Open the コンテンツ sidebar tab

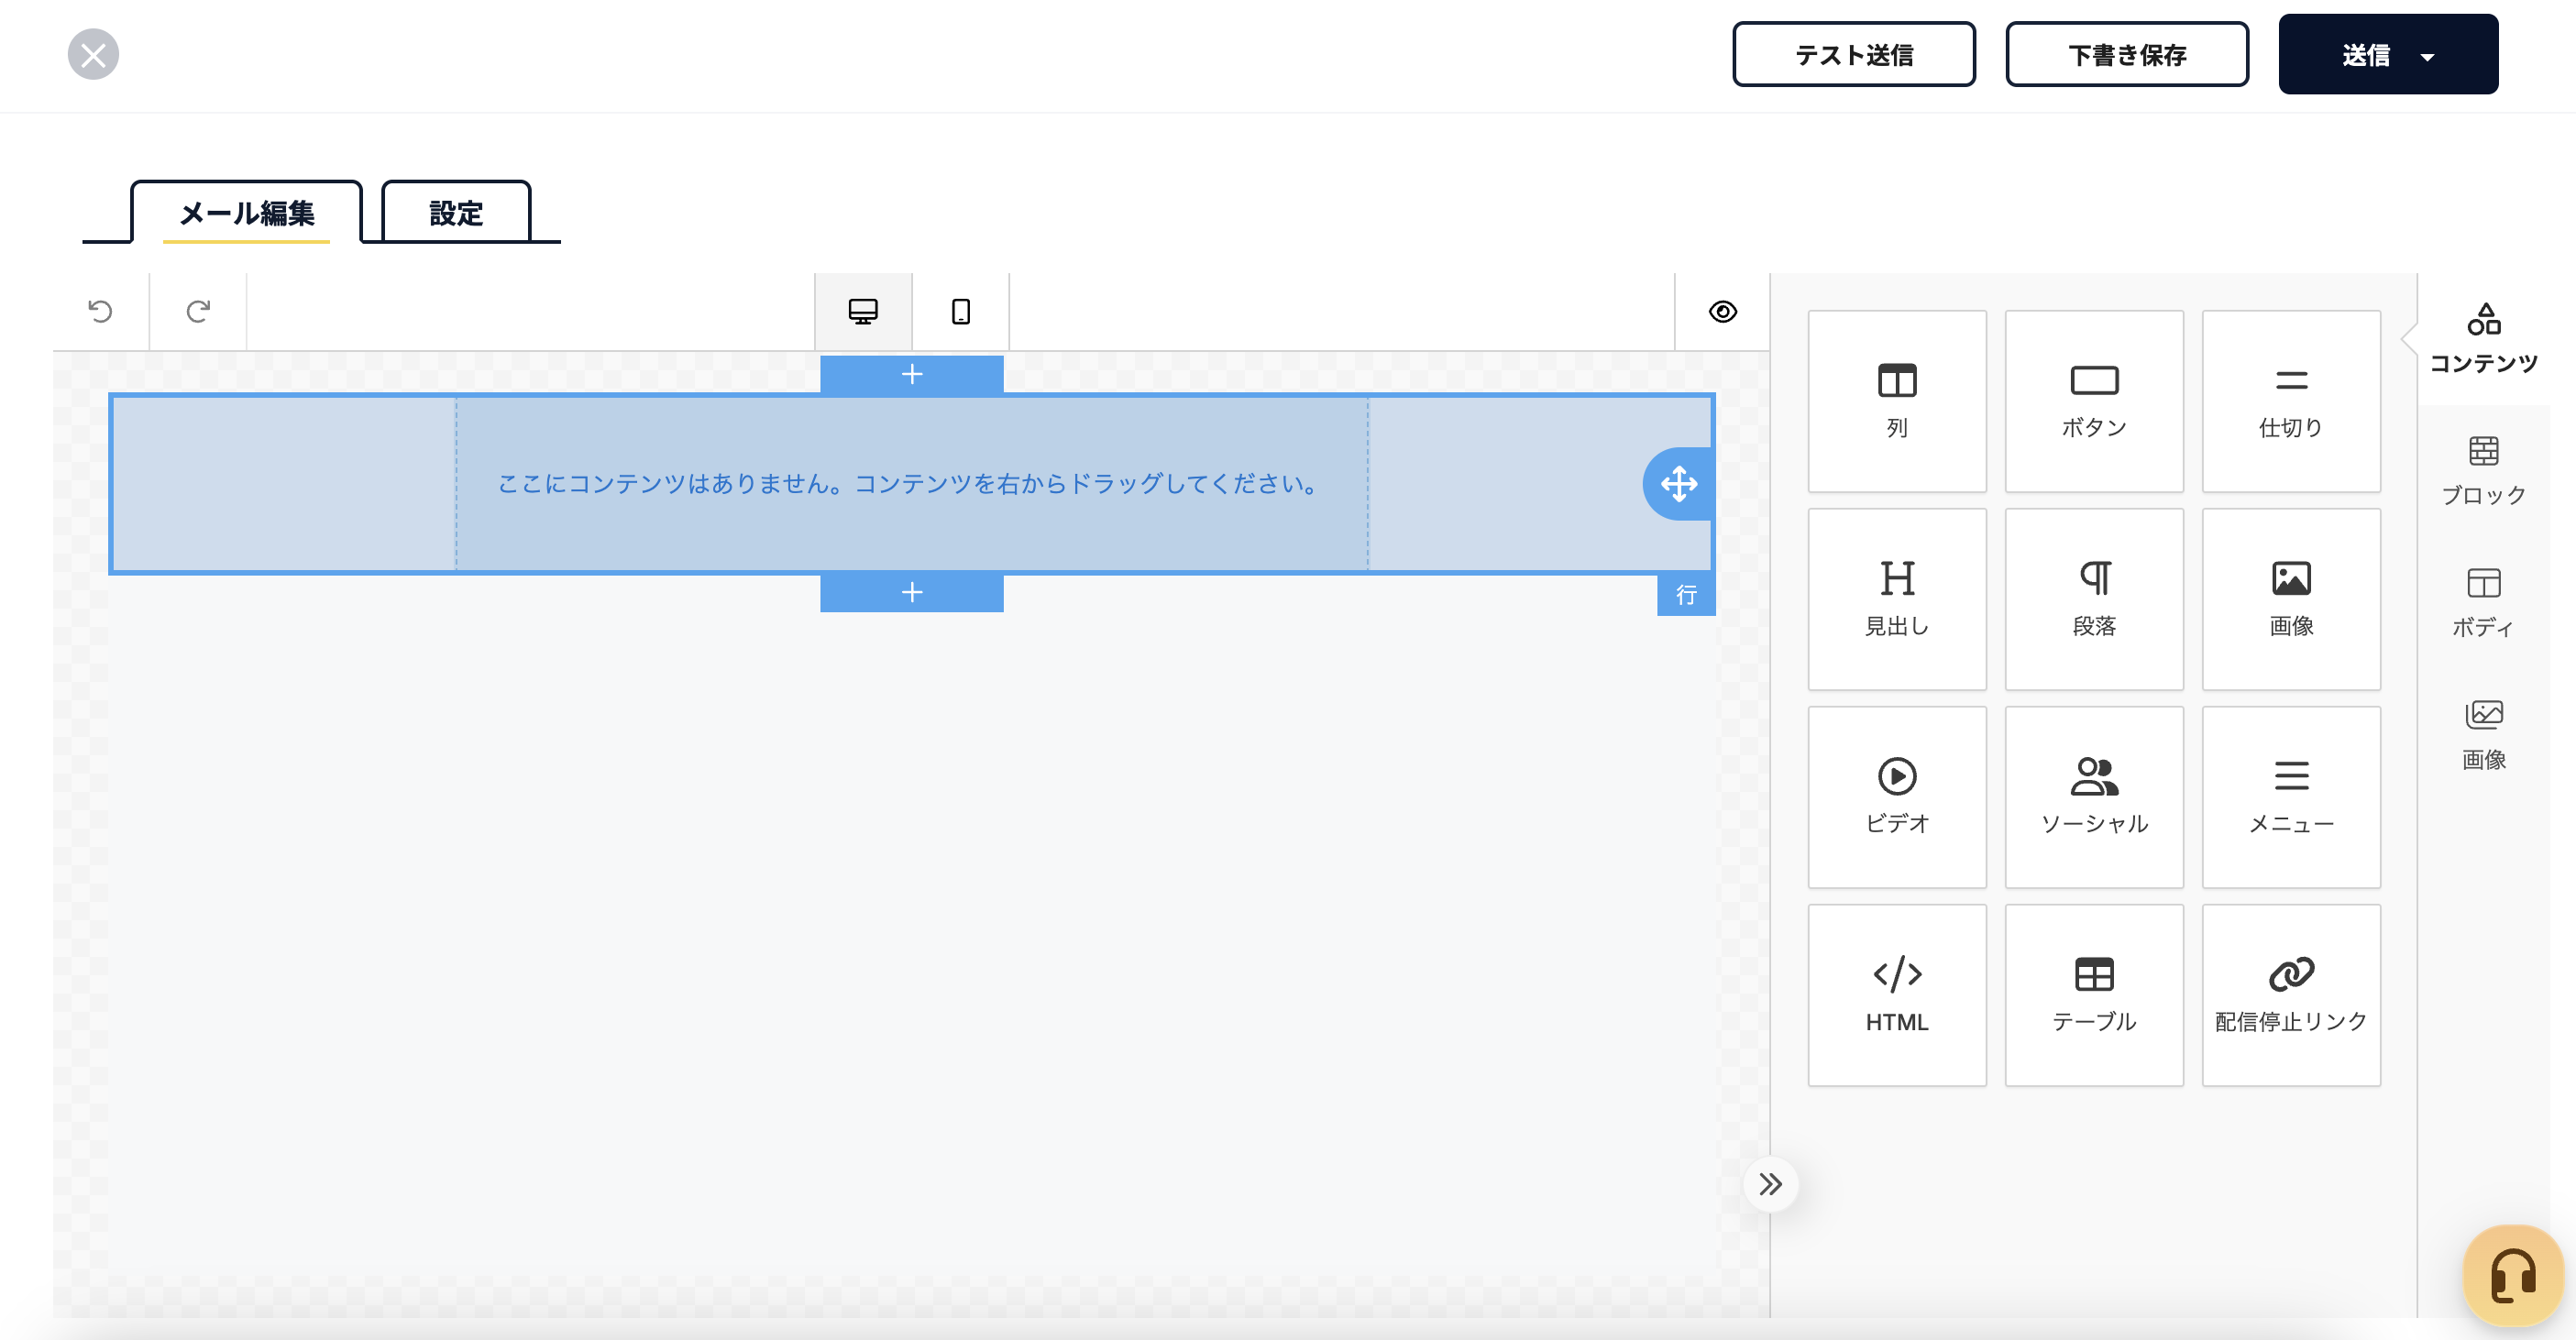point(2483,339)
